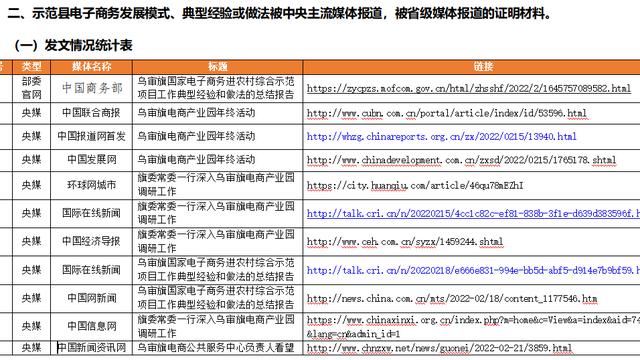Select the 中国商务部 media name cell
640x360 pixels.
[91, 88]
